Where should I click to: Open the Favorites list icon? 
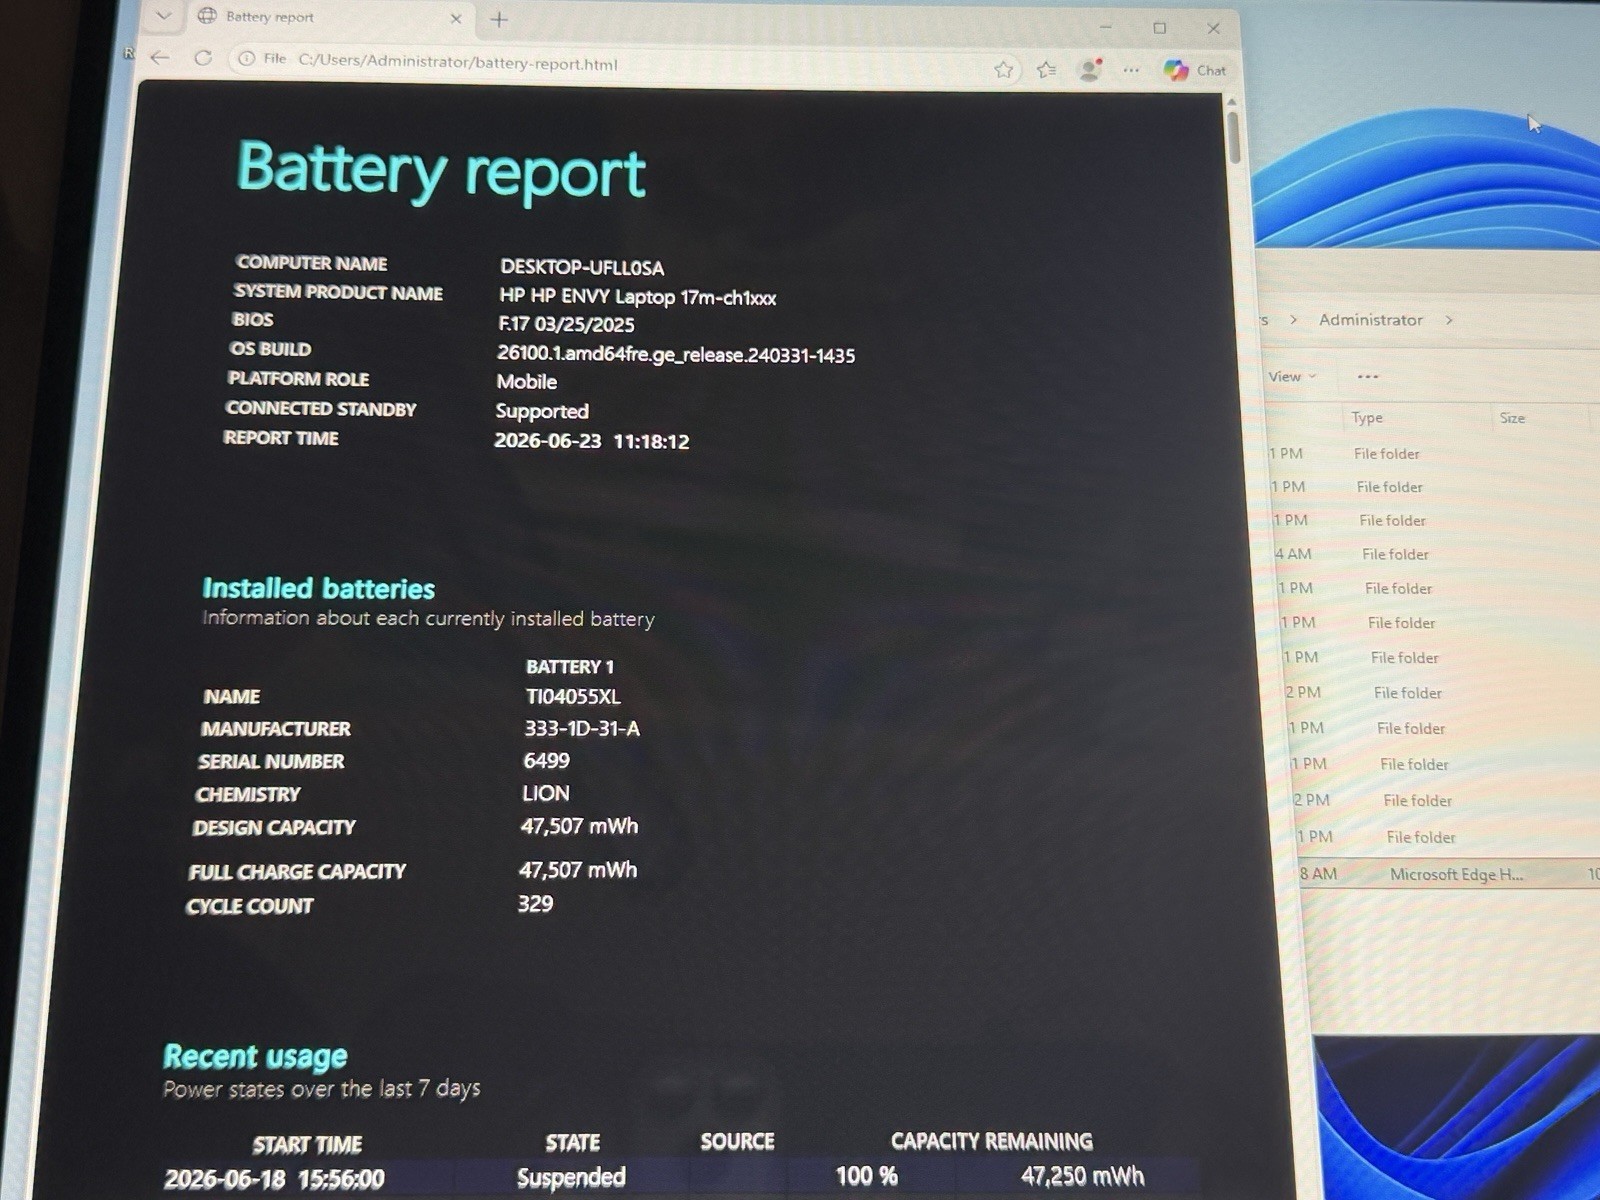1046,69
